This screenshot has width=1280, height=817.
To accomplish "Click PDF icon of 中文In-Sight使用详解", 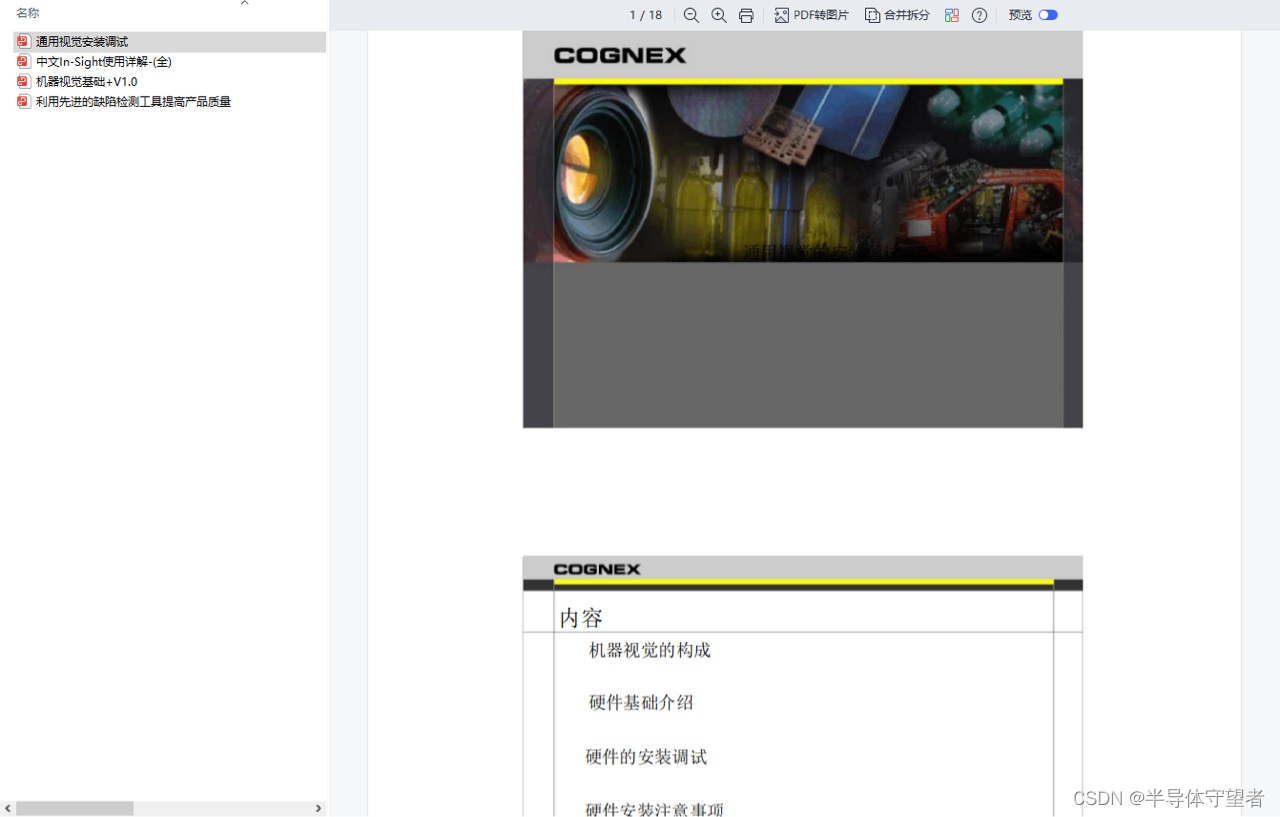I will tap(23, 62).
